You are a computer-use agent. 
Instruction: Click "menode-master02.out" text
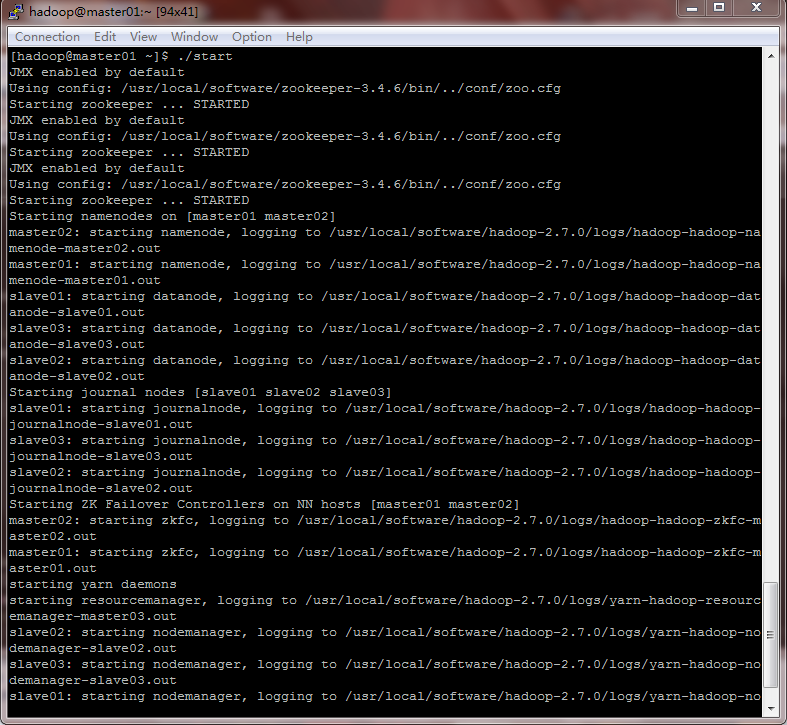pos(85,249)
